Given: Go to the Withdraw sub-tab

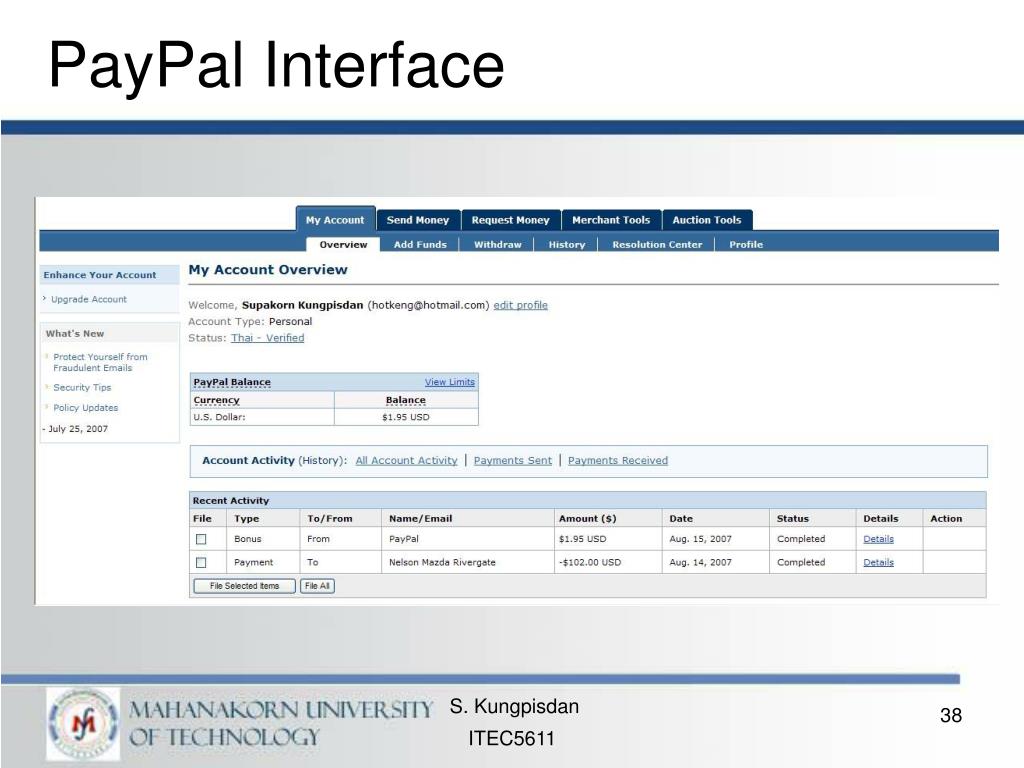Looking at the screenshot, I should click(498, 244).
